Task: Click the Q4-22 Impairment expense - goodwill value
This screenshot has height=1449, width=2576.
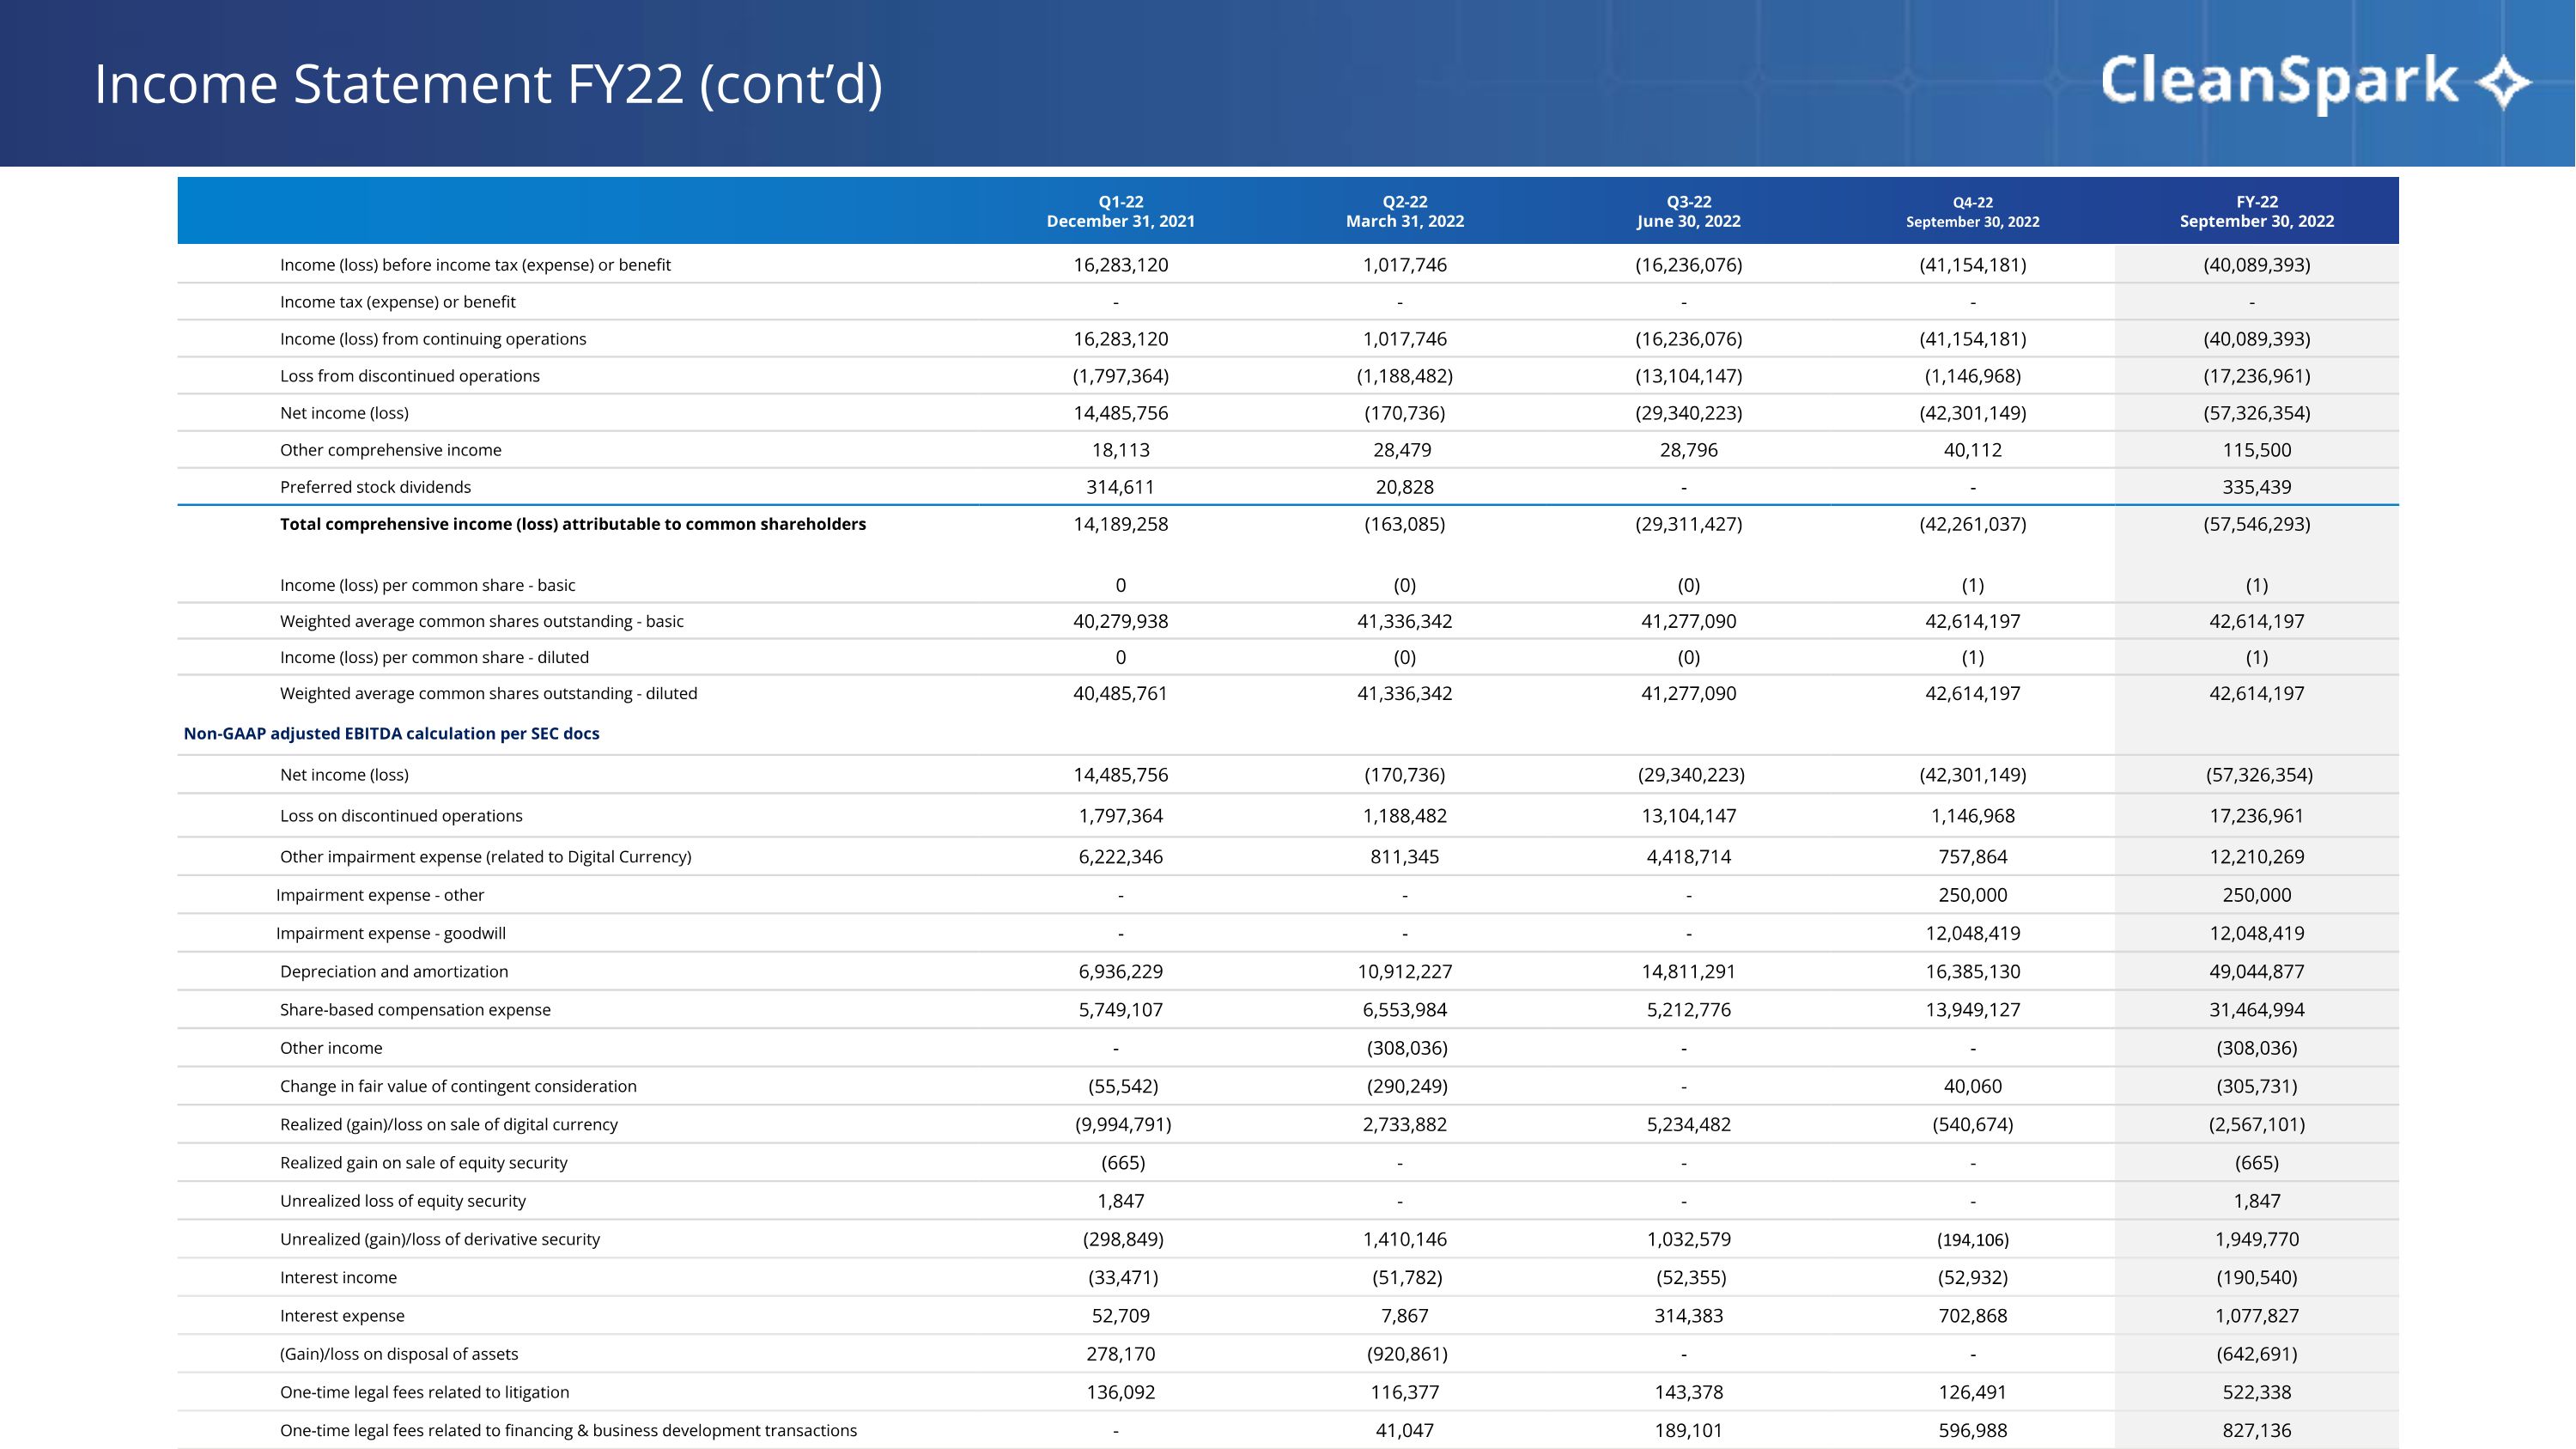Action: (x=1972, y=933)
